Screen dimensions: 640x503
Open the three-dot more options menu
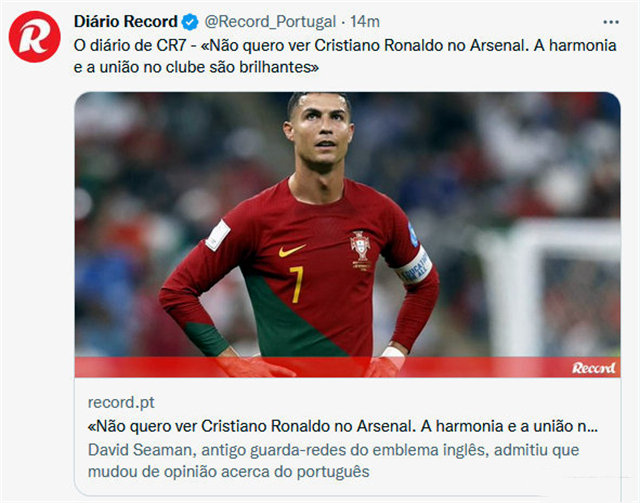(611, 22)
